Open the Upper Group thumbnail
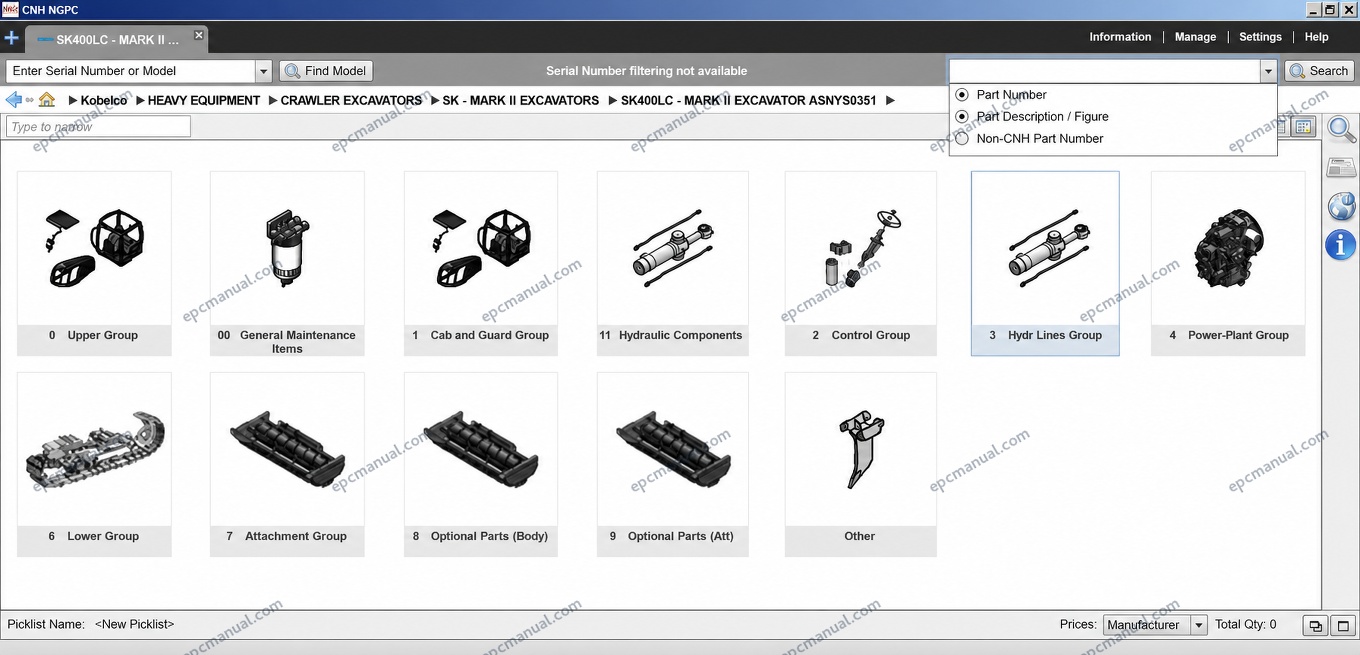The width and height of the screenshot is (1360, 655). pyautogui.click(x=94, y=263)
